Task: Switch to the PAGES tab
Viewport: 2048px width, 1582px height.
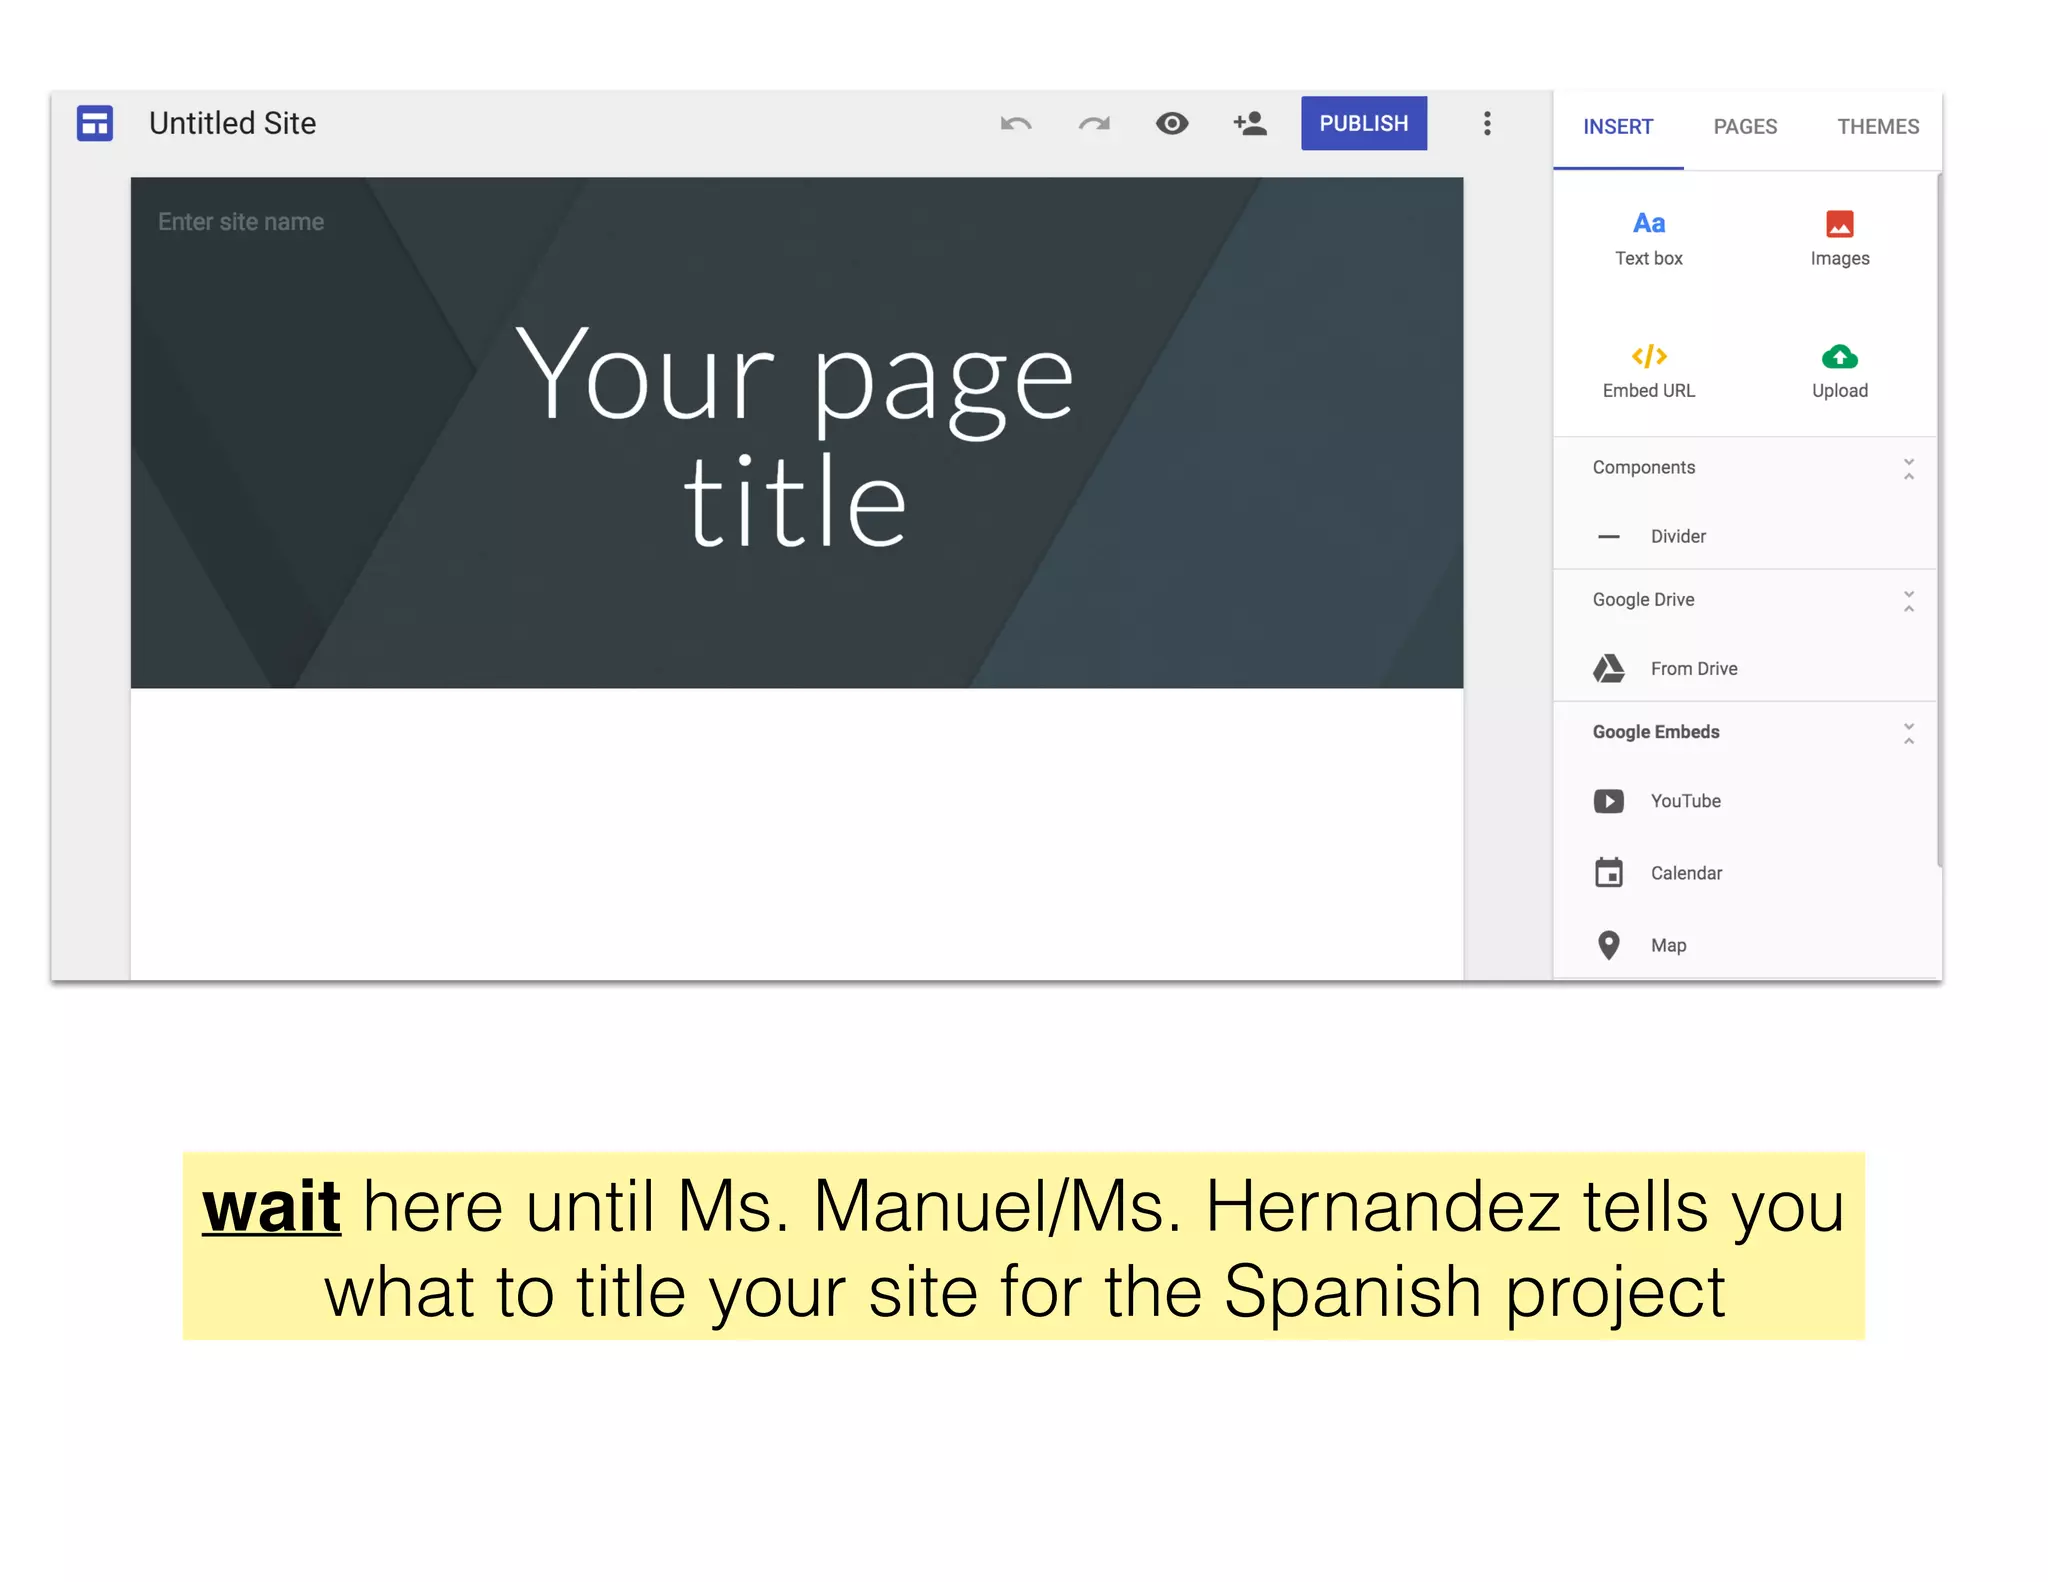Action: pos(1745,127)
